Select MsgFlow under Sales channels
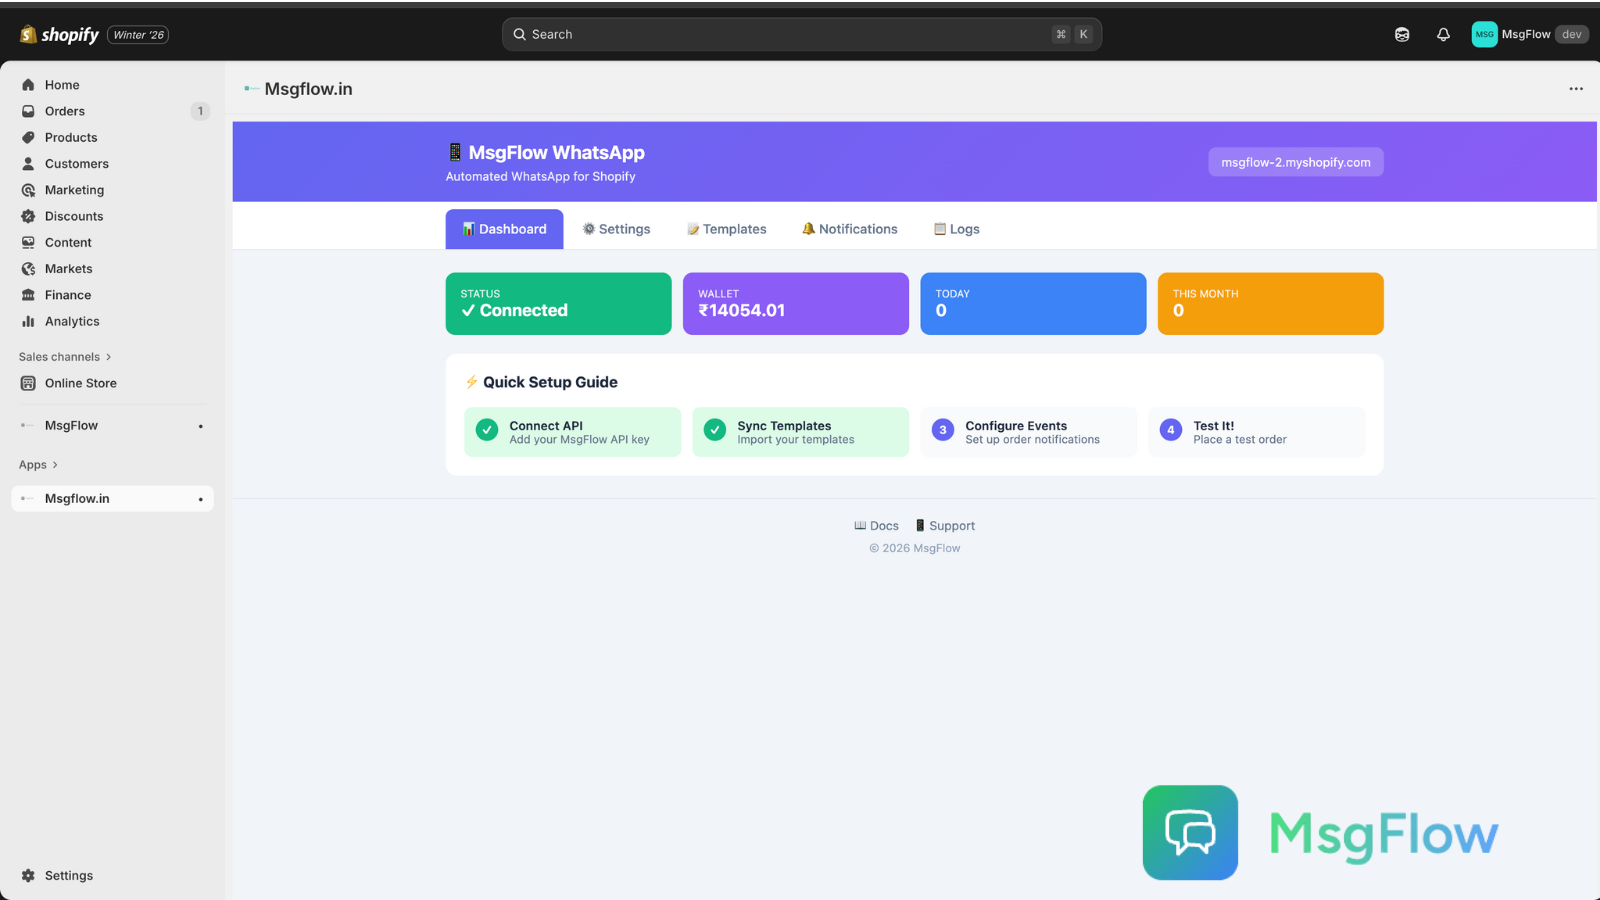Viewport: 1600px width, 900px height. pos(112,426)
